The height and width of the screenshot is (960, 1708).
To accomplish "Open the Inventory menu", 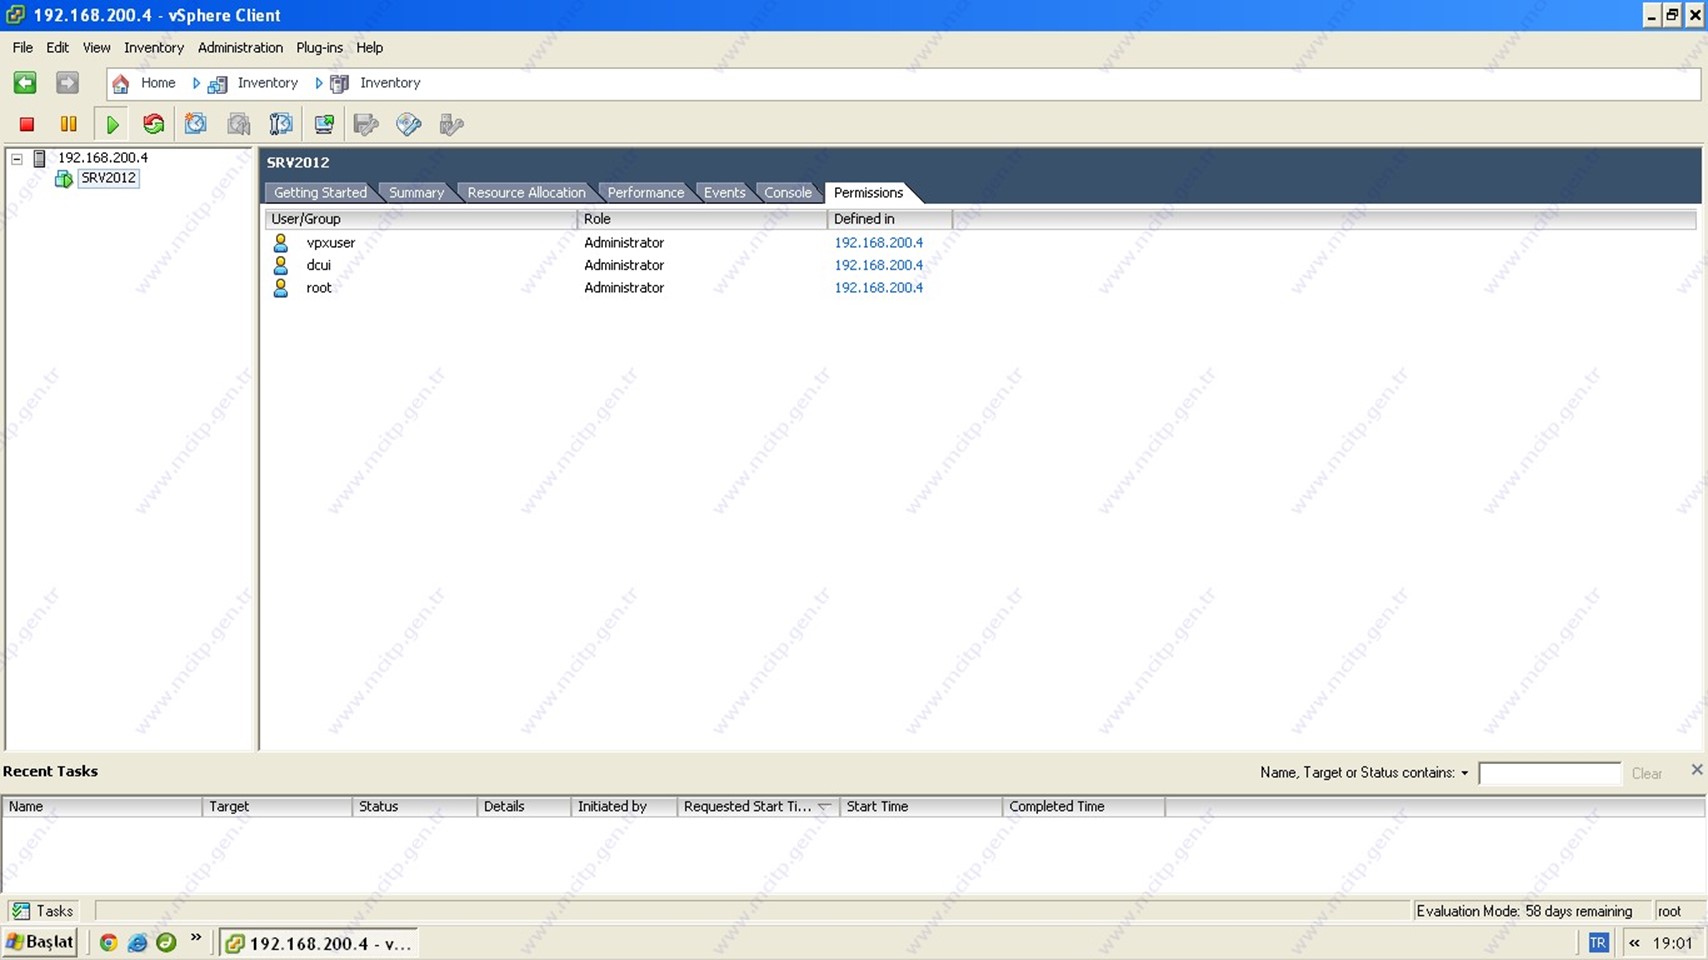I will pyautogui.click(x=154, y=48).
